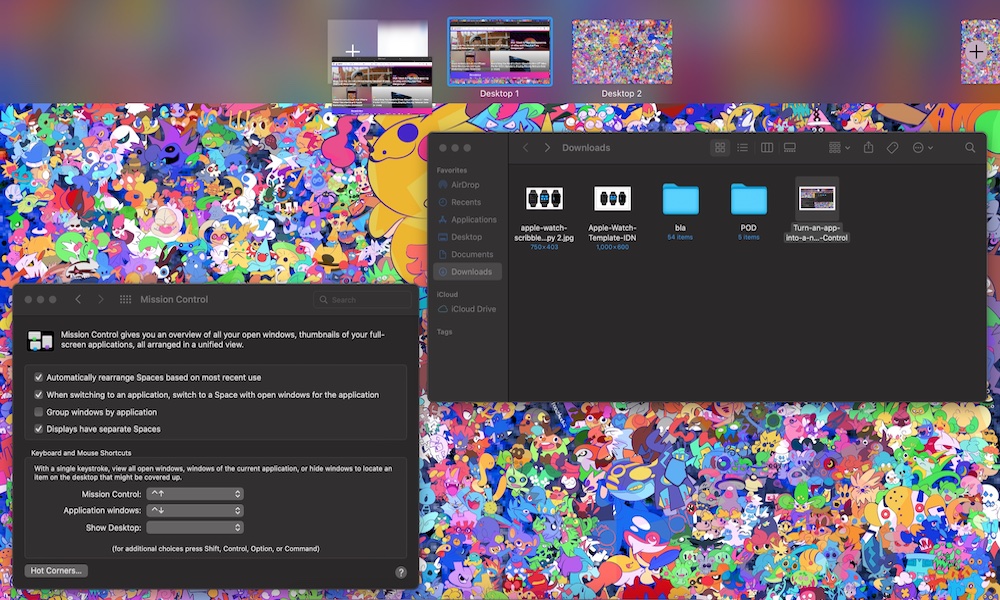Add a new desktop space with plus
The image size is (1000, 600).
point(976,52)
